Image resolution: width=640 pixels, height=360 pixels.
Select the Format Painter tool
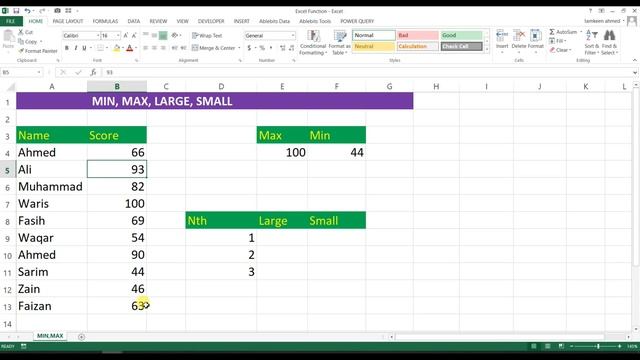point(38,51)
